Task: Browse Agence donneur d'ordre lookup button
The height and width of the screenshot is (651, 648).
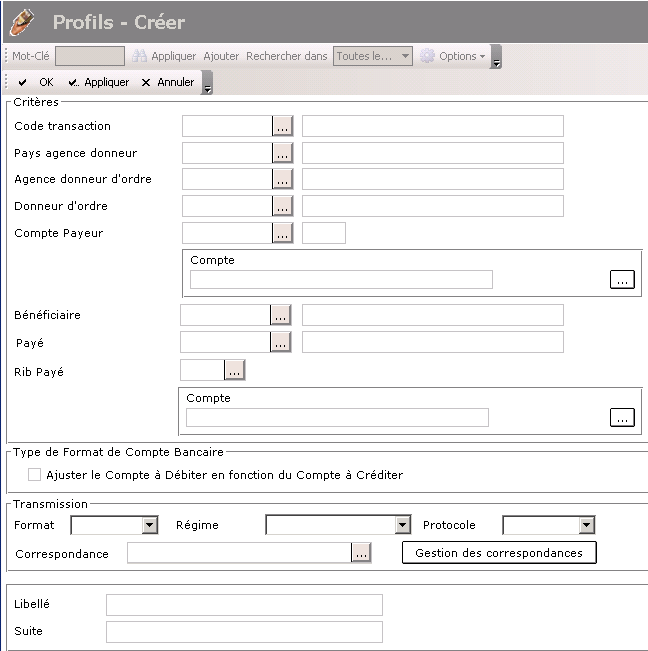Action: coord(282,179)
